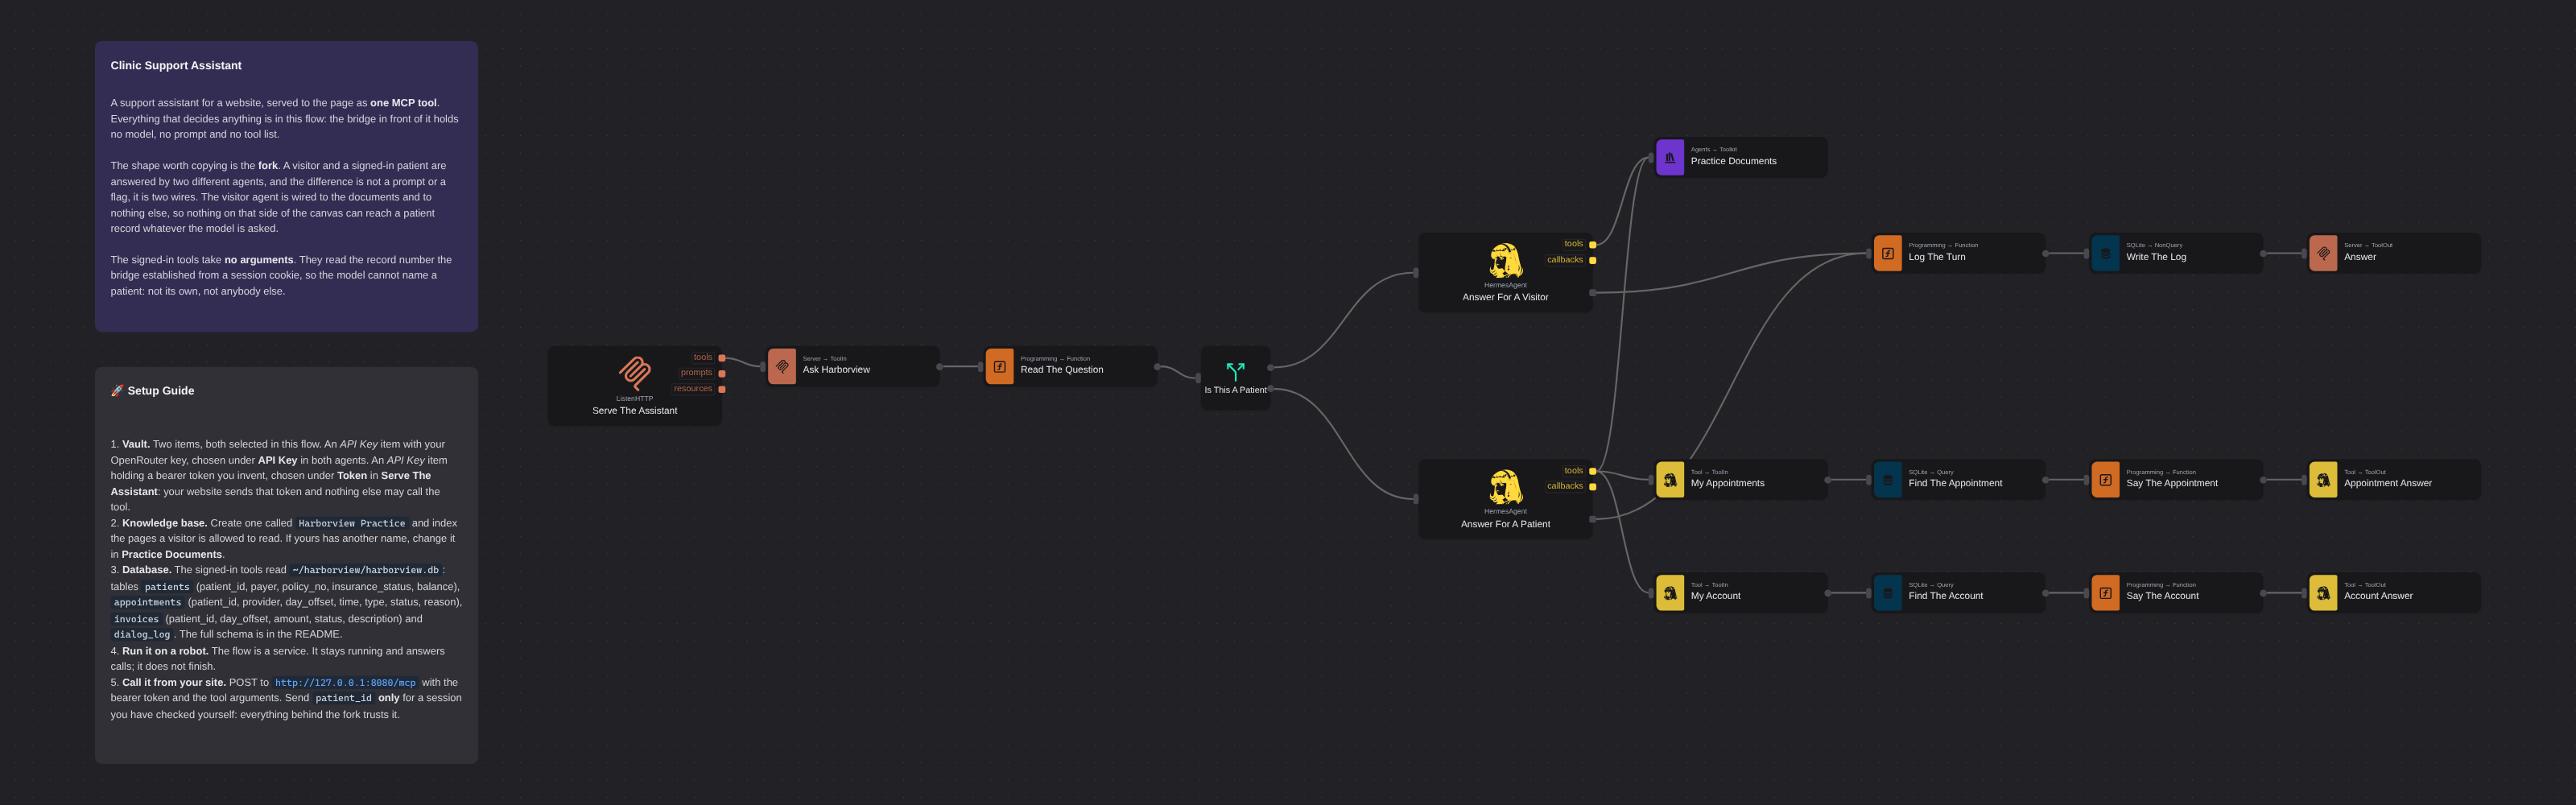Click the Write The Log node label
The height and width of the screenshot is (805, 2576).
click(2155, 257)
